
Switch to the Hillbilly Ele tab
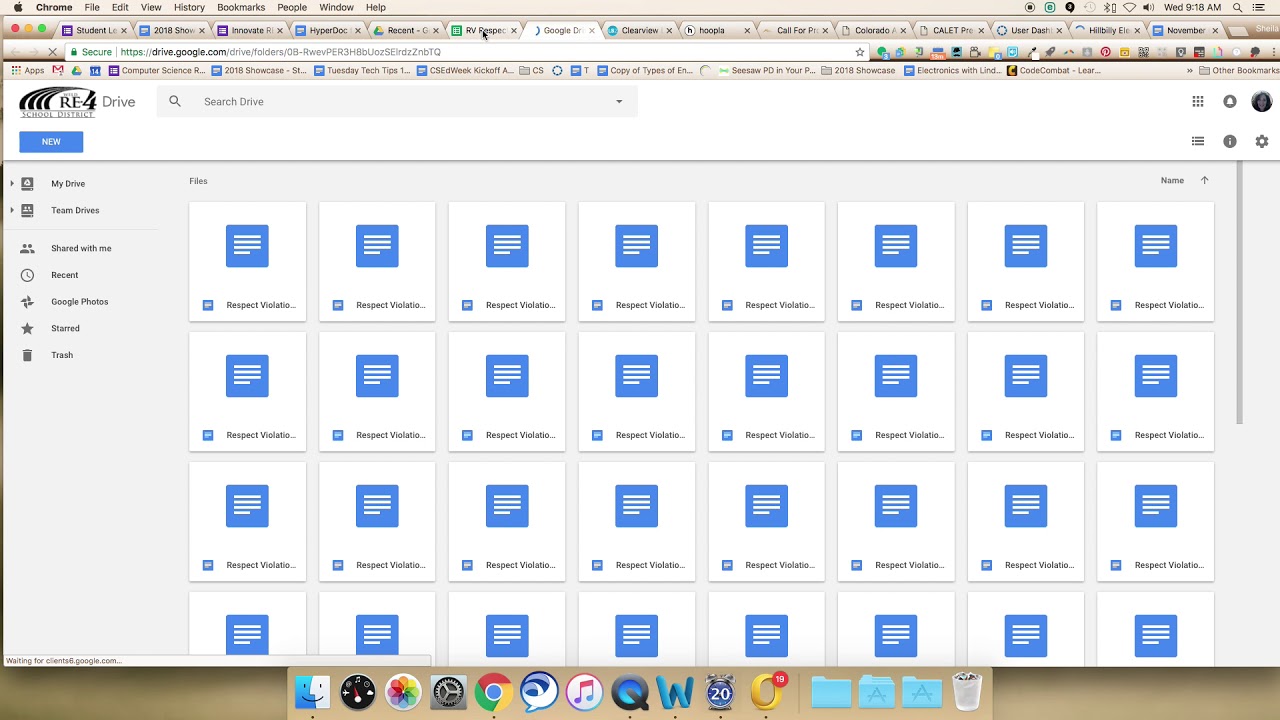[1109, 30]
